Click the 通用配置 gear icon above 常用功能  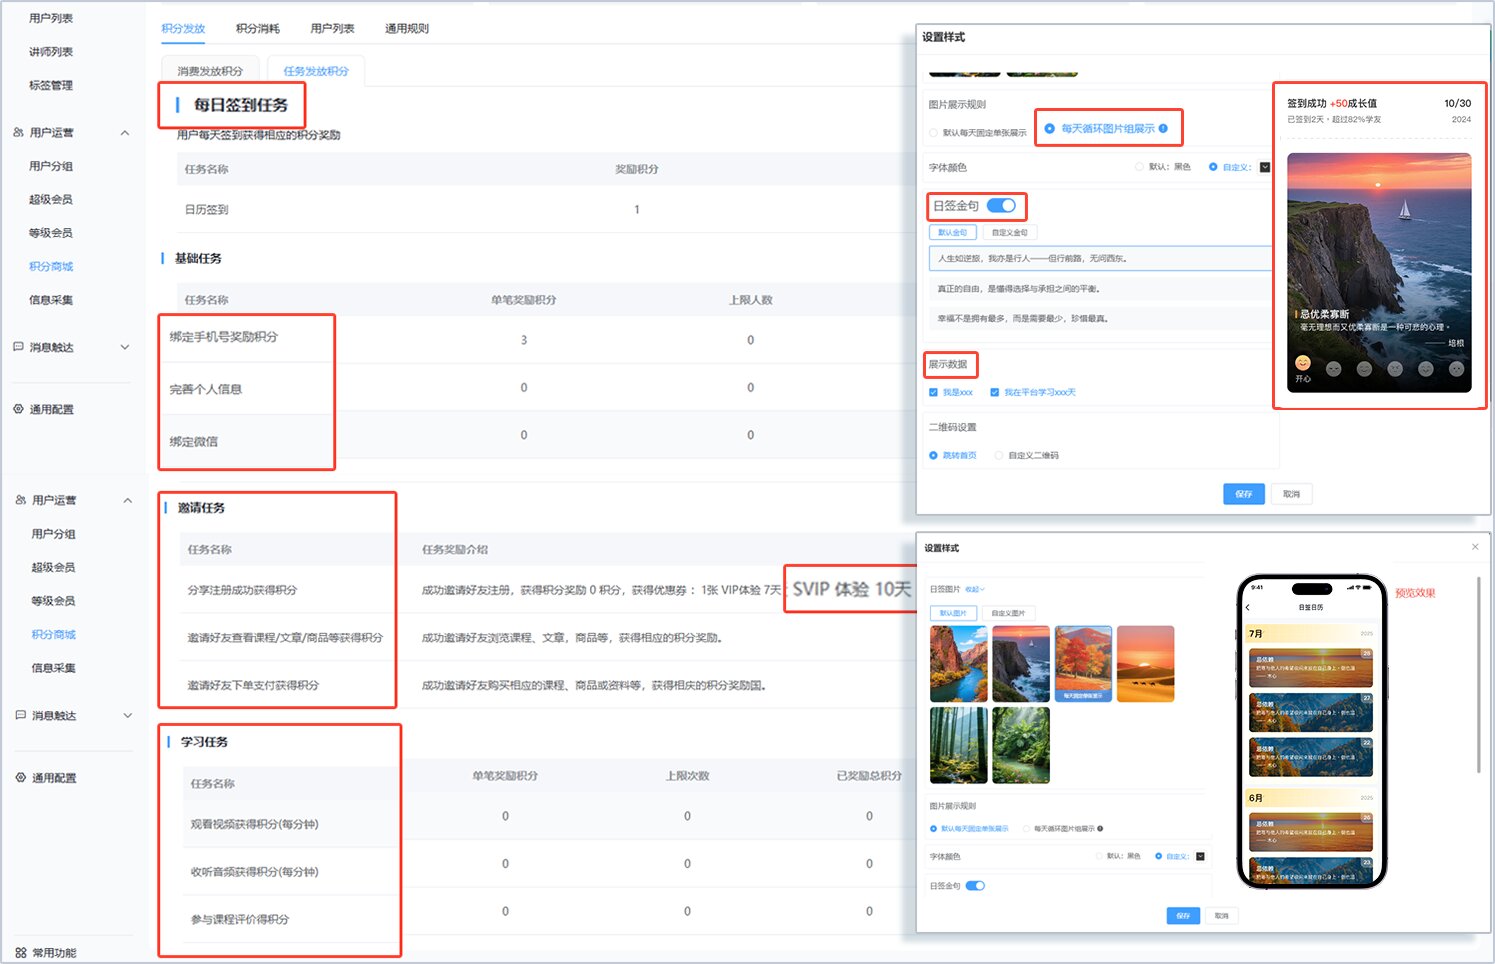pyautogui.click(x=20, y=777)
